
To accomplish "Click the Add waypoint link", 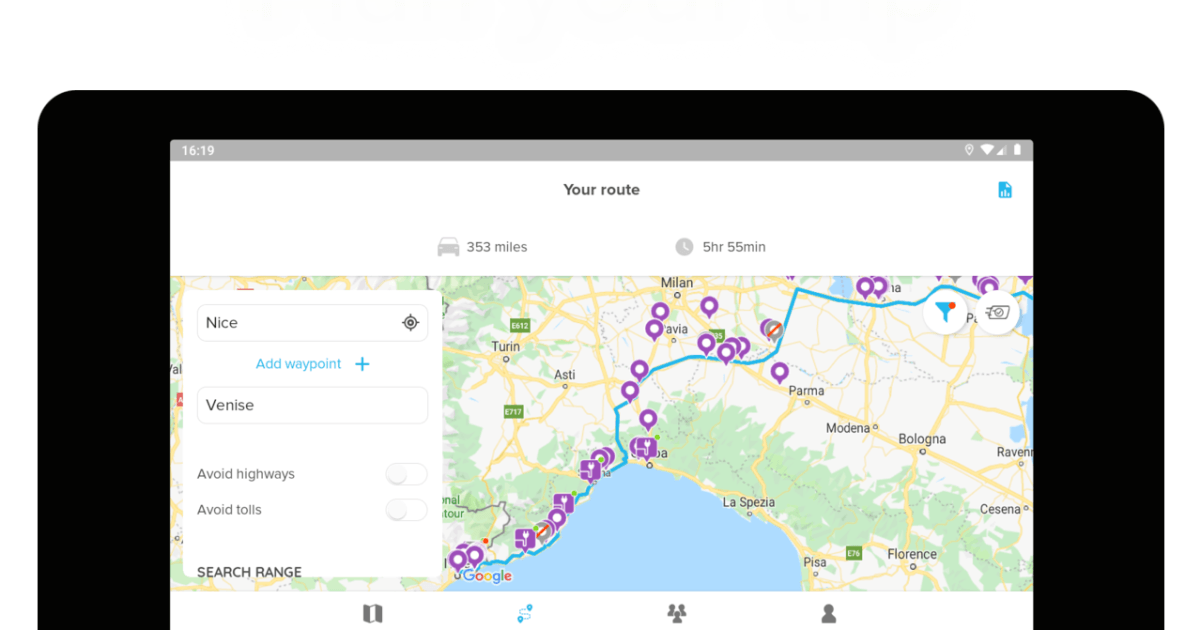I will 298,364.
